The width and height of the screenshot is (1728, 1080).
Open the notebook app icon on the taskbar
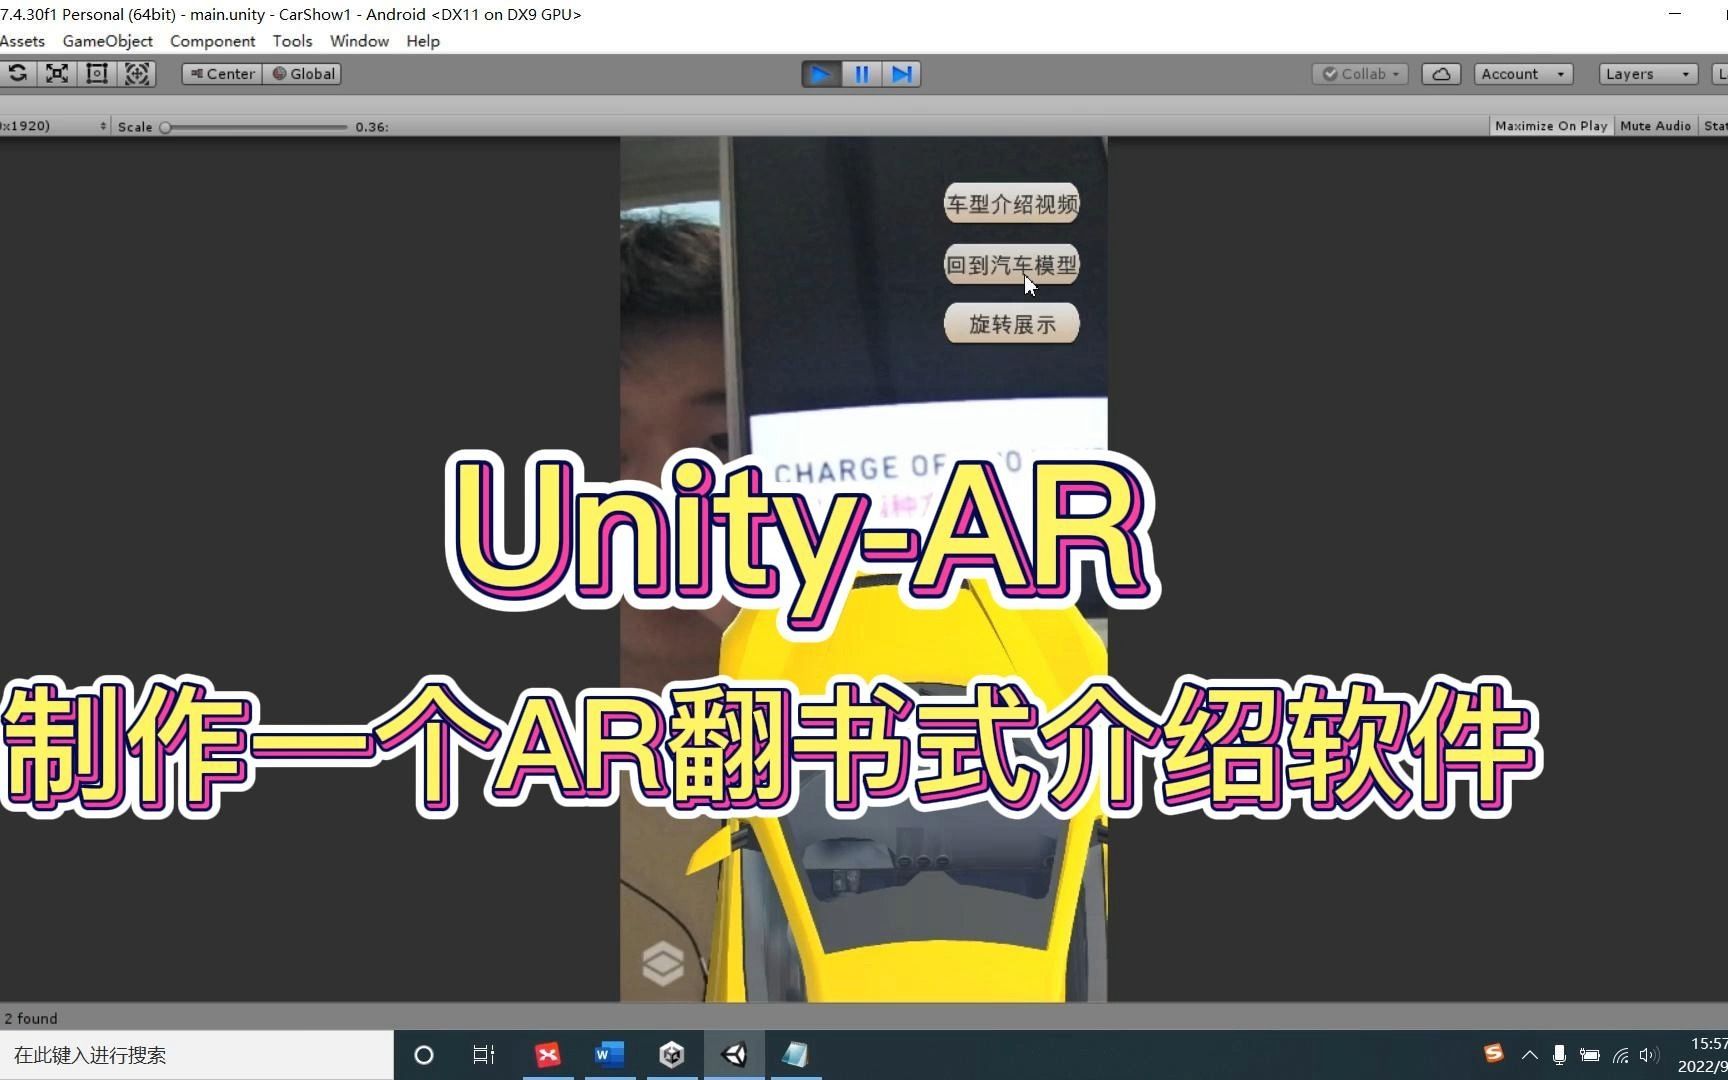pyautogui.click(x=796, y=1055)
